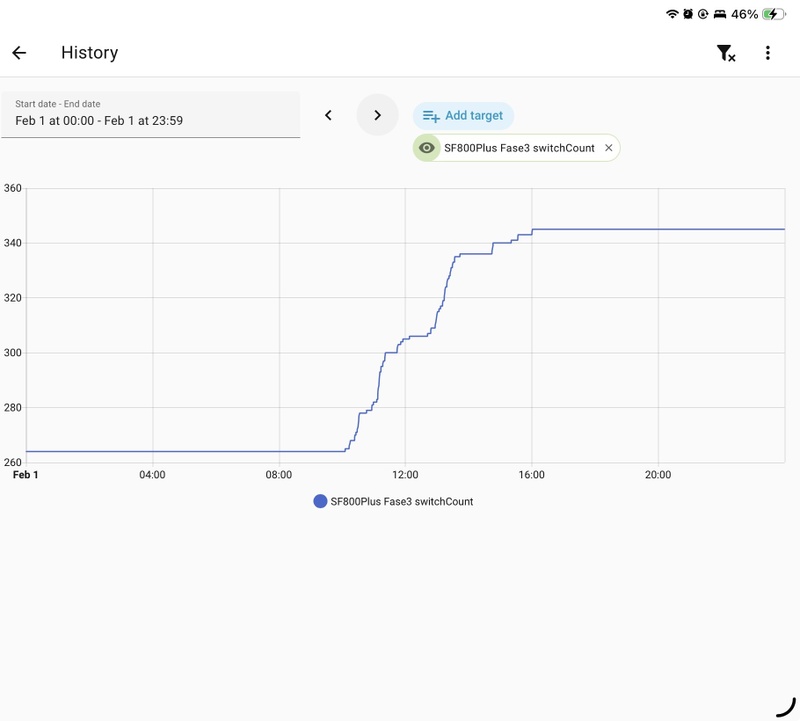Toggle the SF800Plus Fase3 switchCount legend entry

point(401,501)
